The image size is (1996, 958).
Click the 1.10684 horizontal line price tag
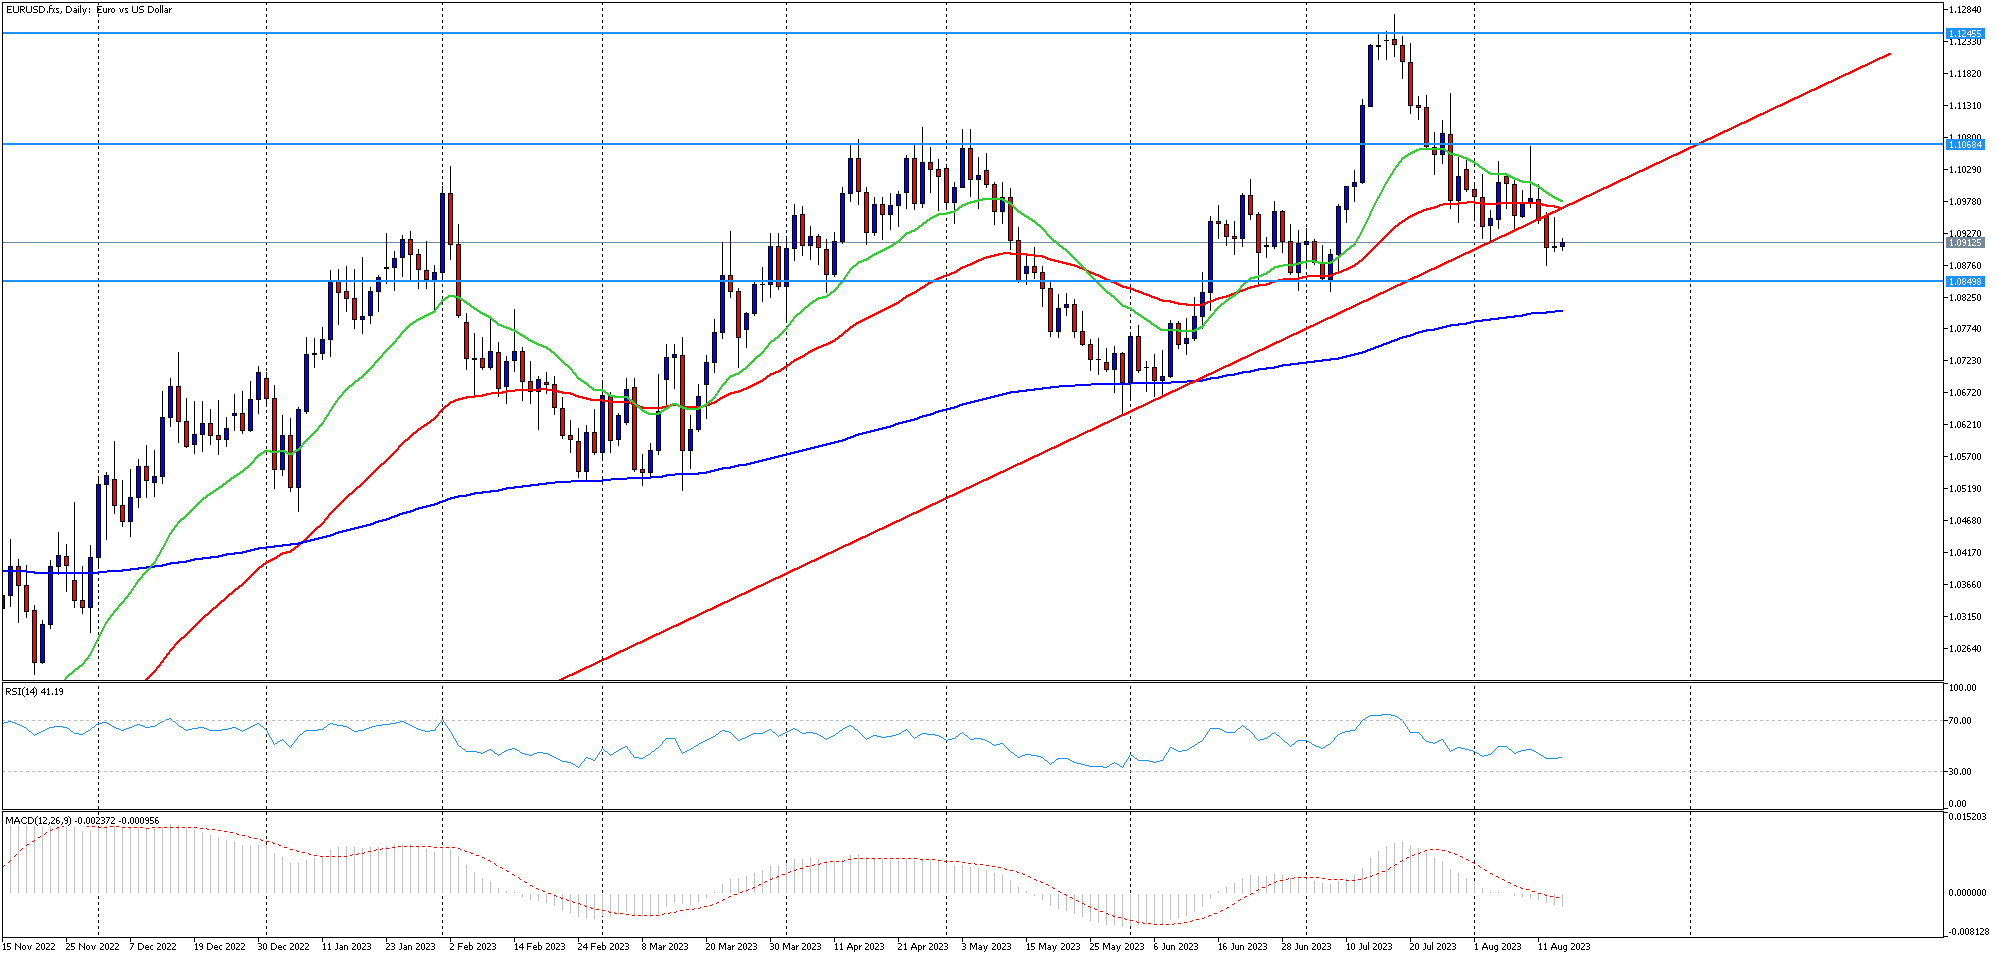coord(1965,145)
